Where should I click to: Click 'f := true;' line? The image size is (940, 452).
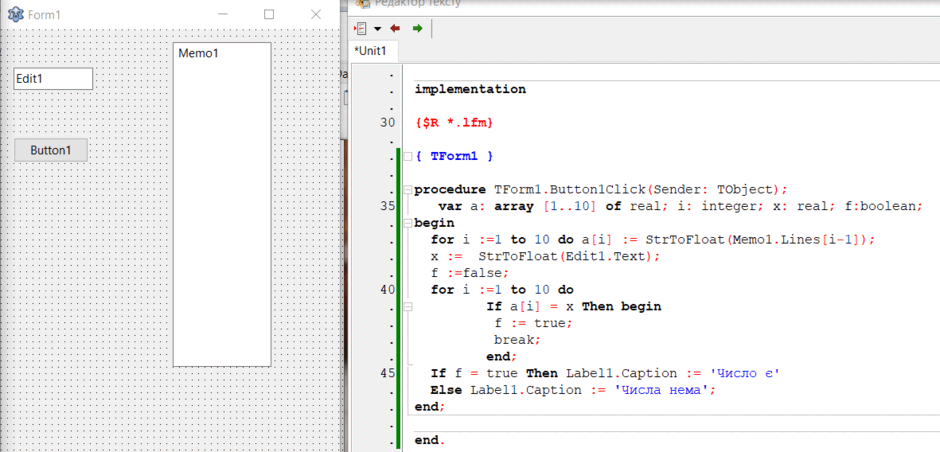click(x=534, y=323)
